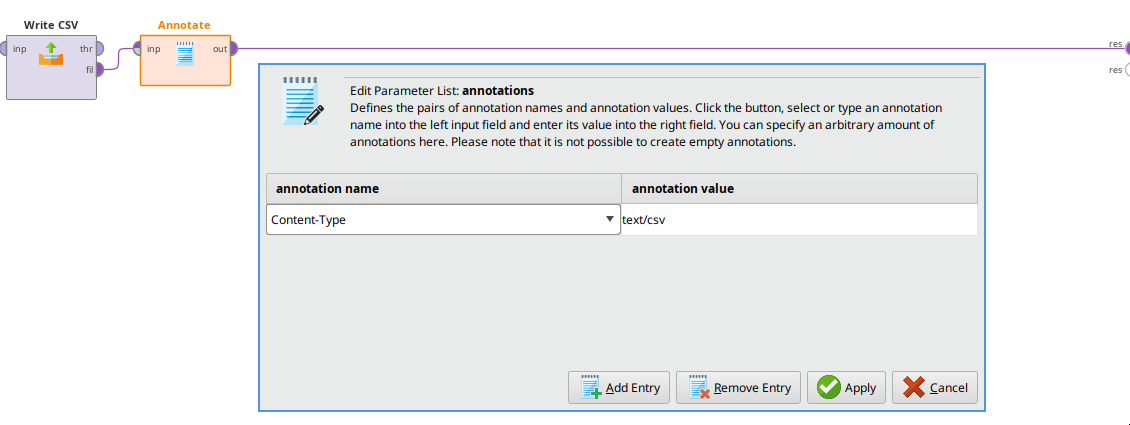This screenshot has width=1130, height=425.
Task: Click the empty second res port
Action: coord(1127,70)
